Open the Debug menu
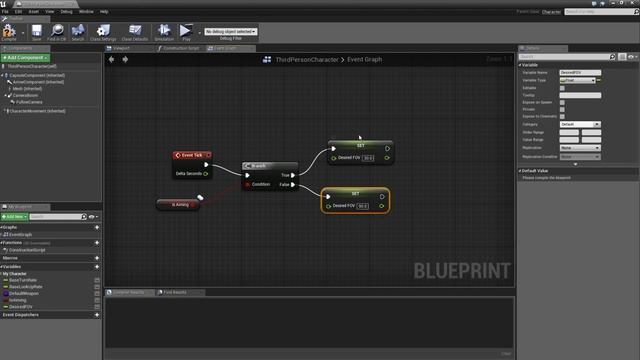Viewport: 640px width, 360px height. [x=66, y=11]
